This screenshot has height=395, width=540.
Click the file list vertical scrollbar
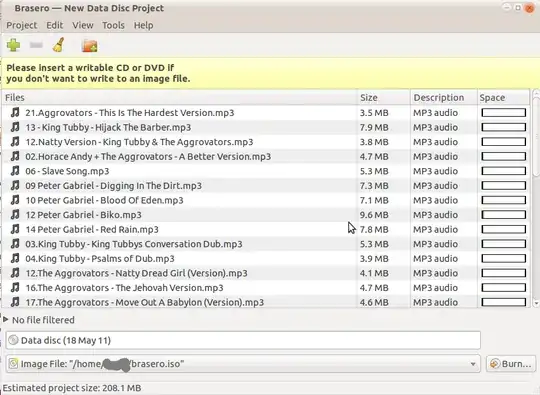click(536, 138)
